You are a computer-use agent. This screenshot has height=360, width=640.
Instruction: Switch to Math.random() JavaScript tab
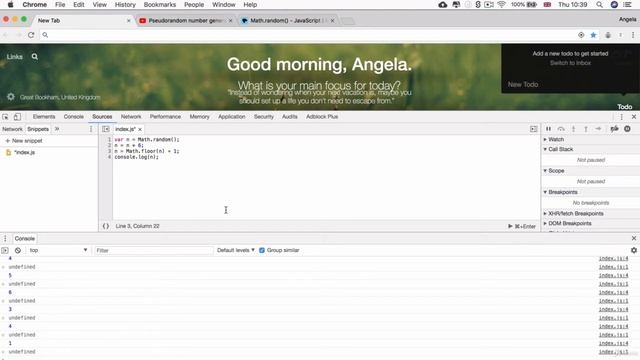287,20
